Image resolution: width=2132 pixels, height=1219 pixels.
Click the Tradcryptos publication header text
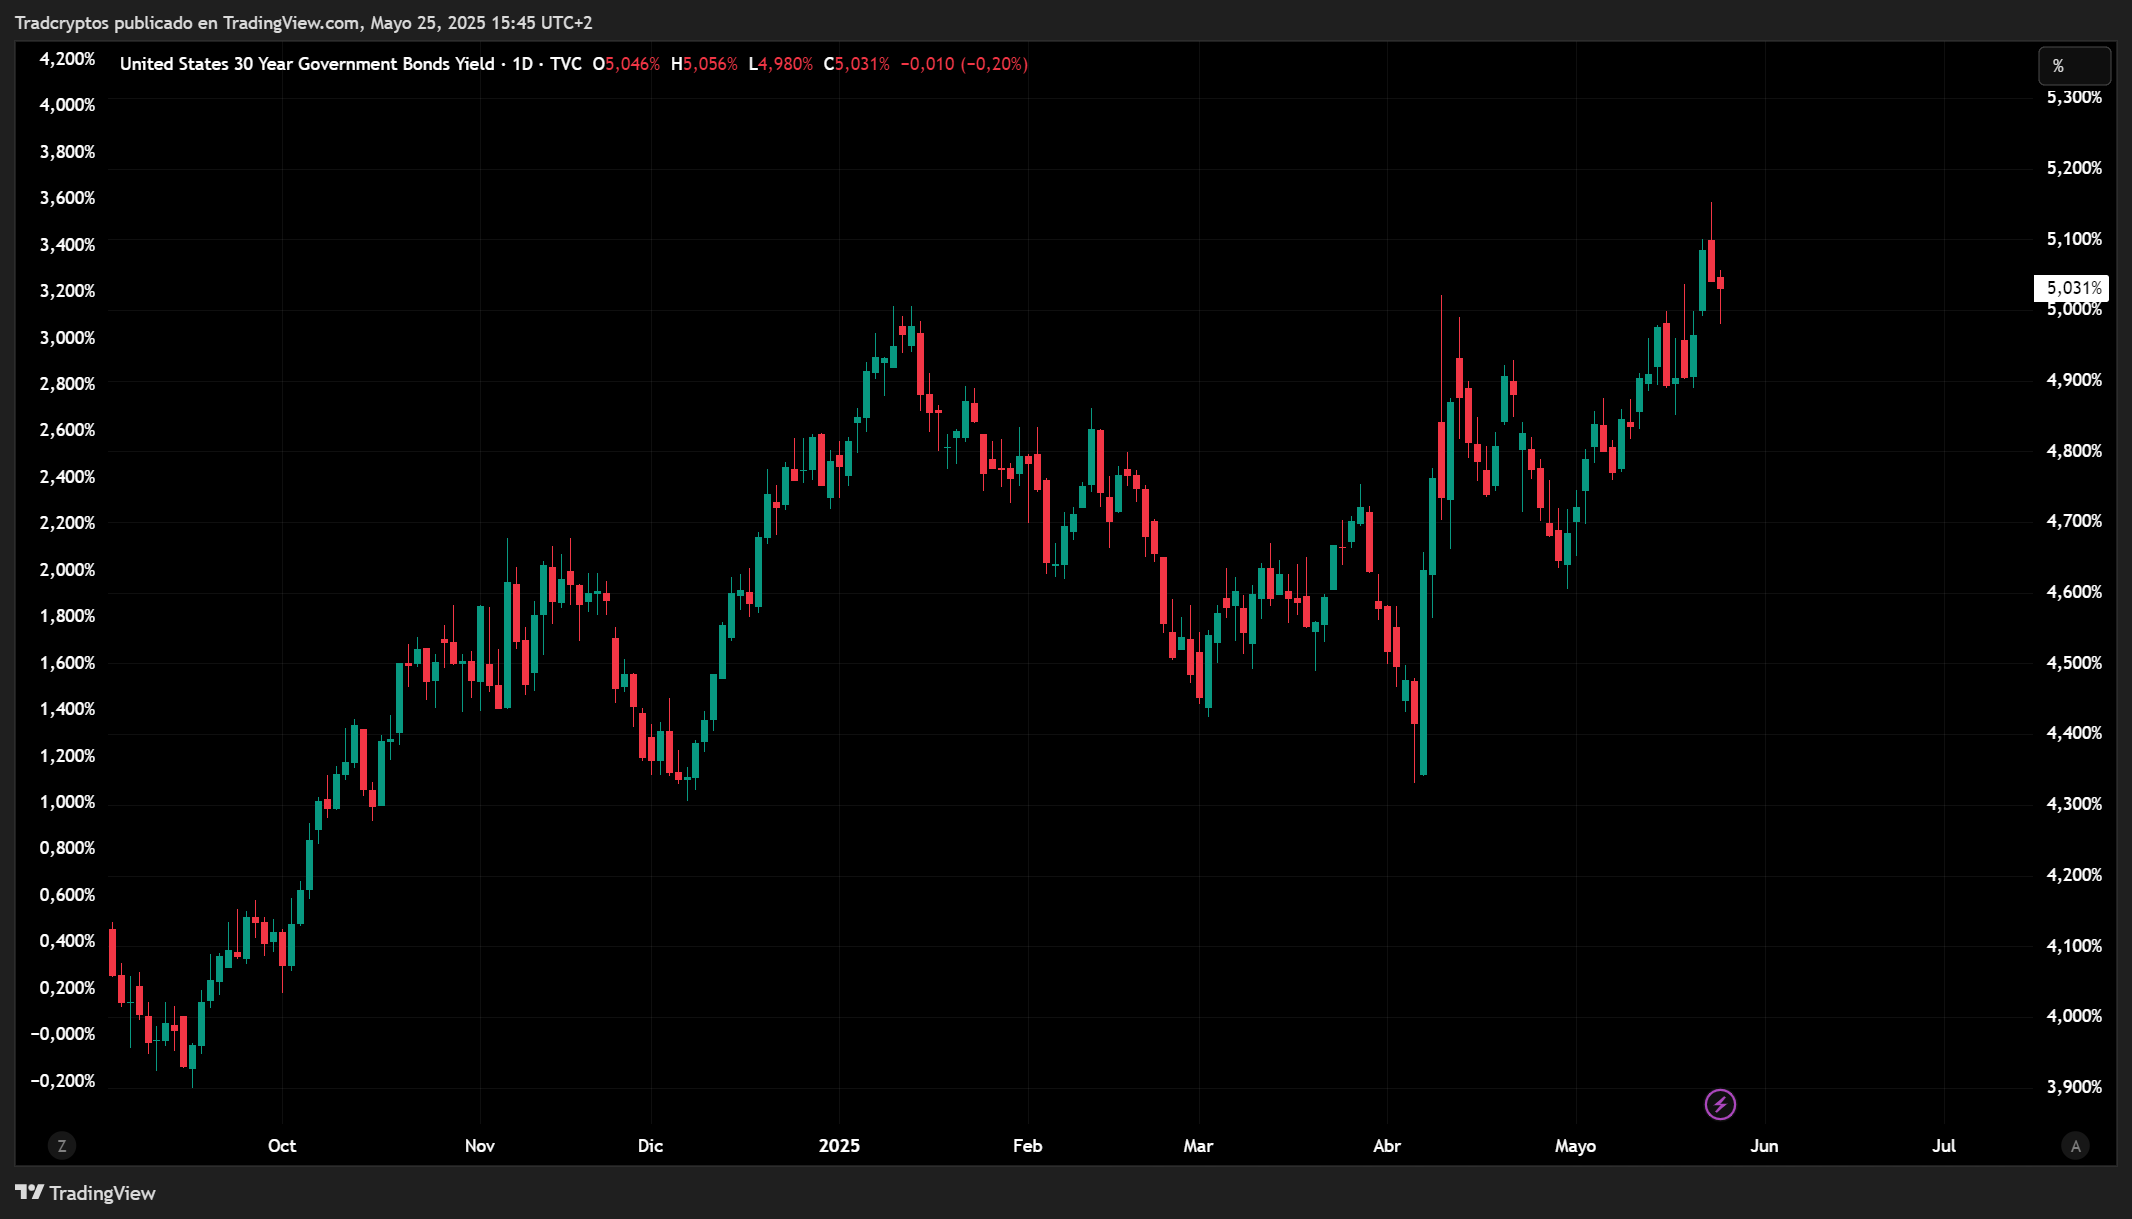[x=303, y=22]
